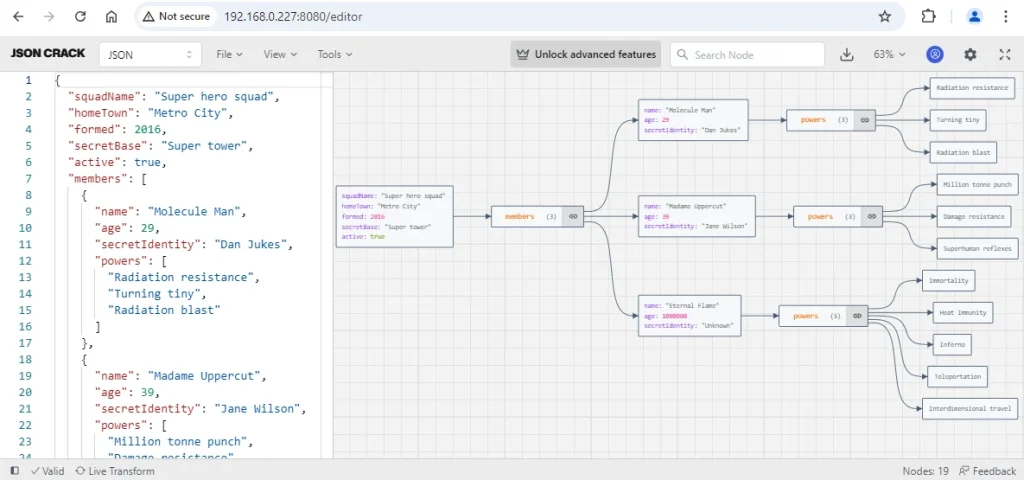Open the browser extensions puzzle icon

tap(928, 17)
